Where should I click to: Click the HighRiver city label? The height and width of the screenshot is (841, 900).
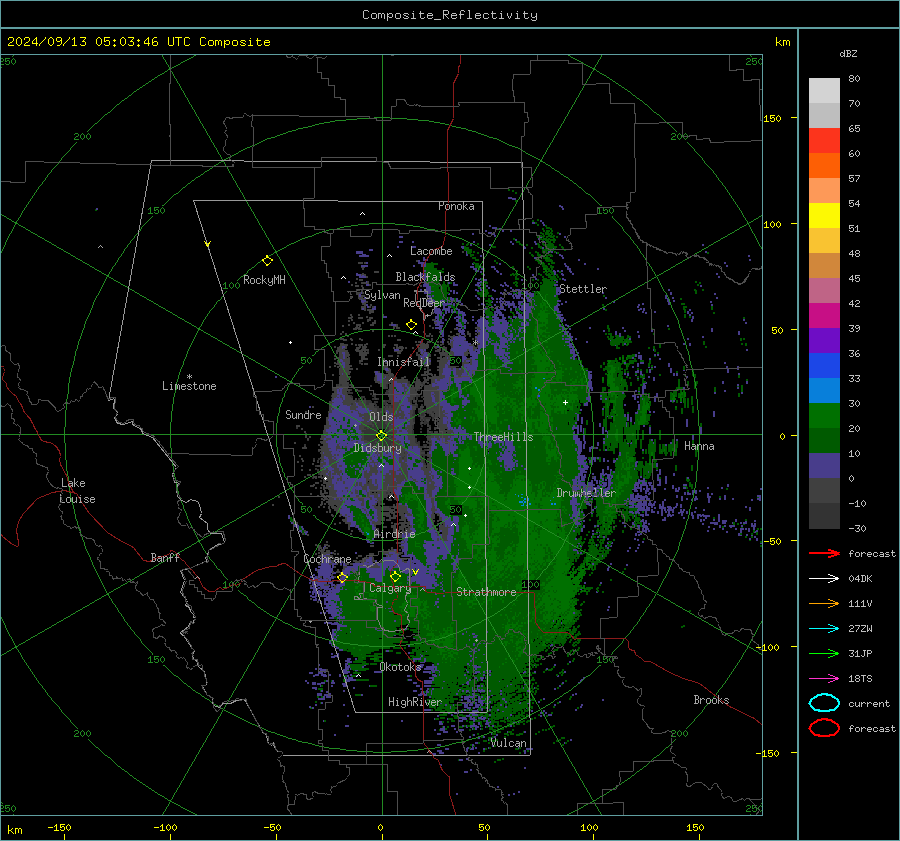tap(414, 702)
